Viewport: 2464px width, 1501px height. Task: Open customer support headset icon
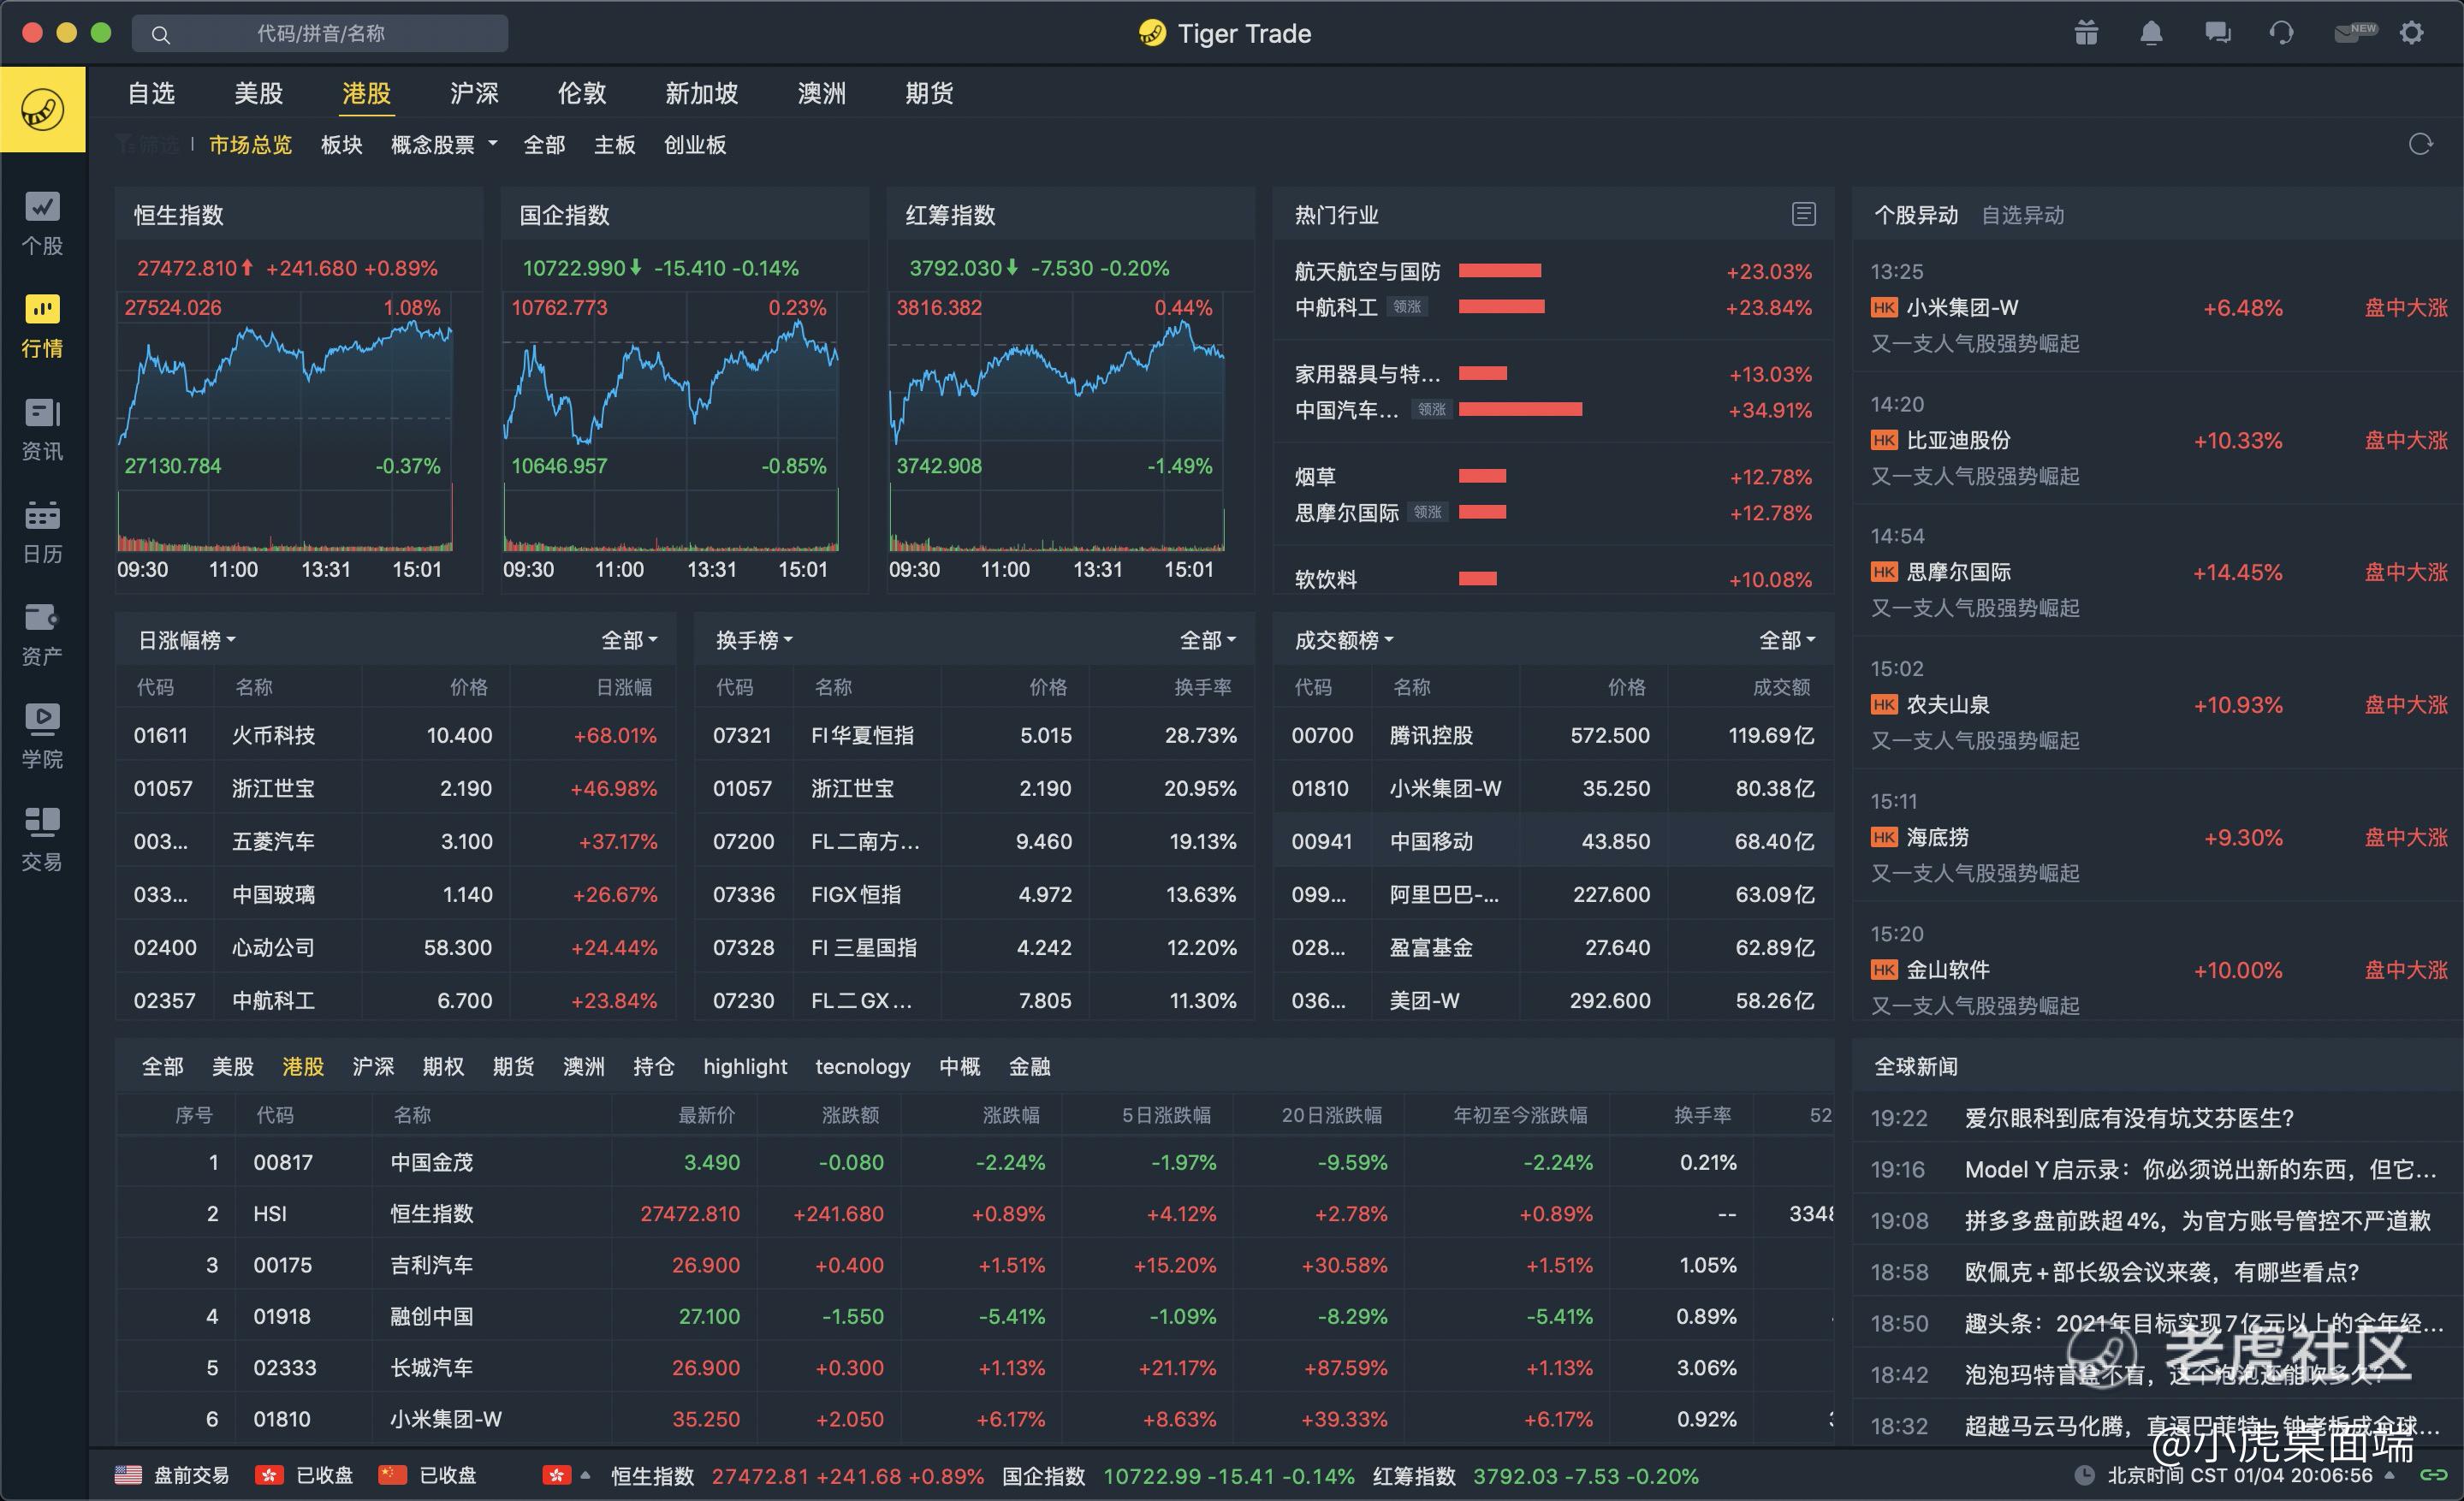[x=2281, y=33]
